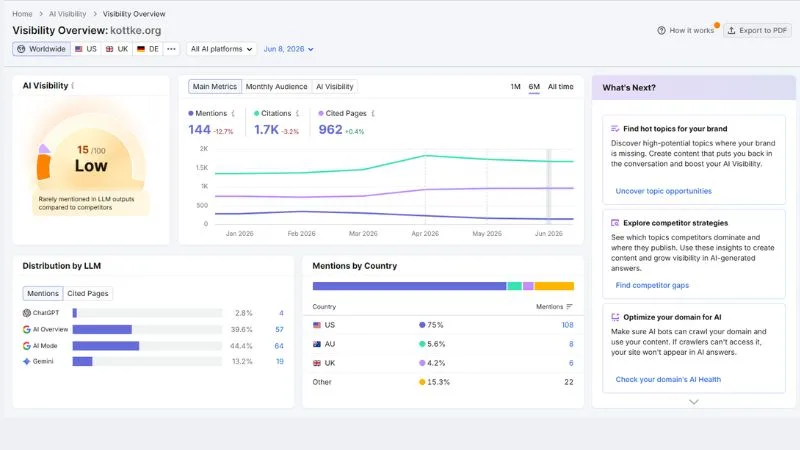Click UK mentions count 6
Viewport: 800px width, 450px height.
(x=571, y=363)
